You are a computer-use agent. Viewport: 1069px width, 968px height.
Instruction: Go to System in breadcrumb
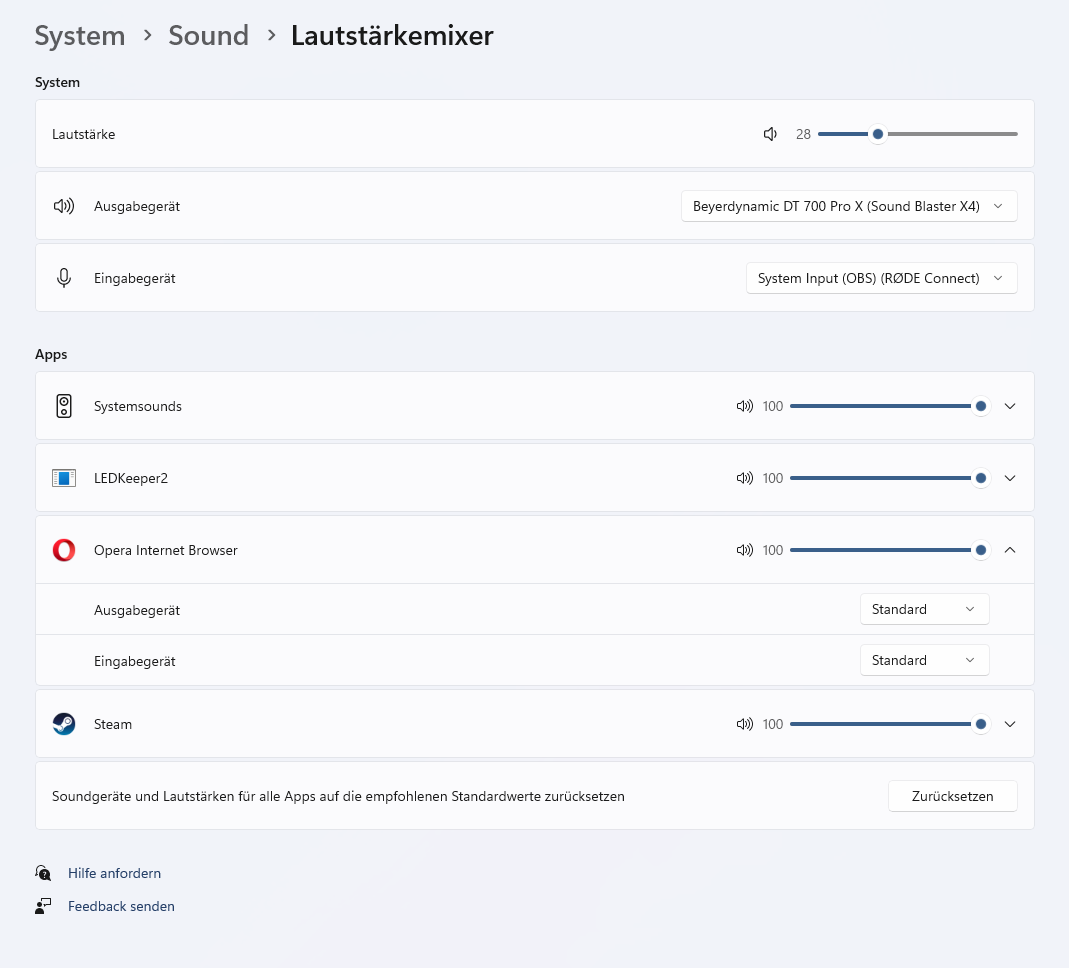(80, 35)
